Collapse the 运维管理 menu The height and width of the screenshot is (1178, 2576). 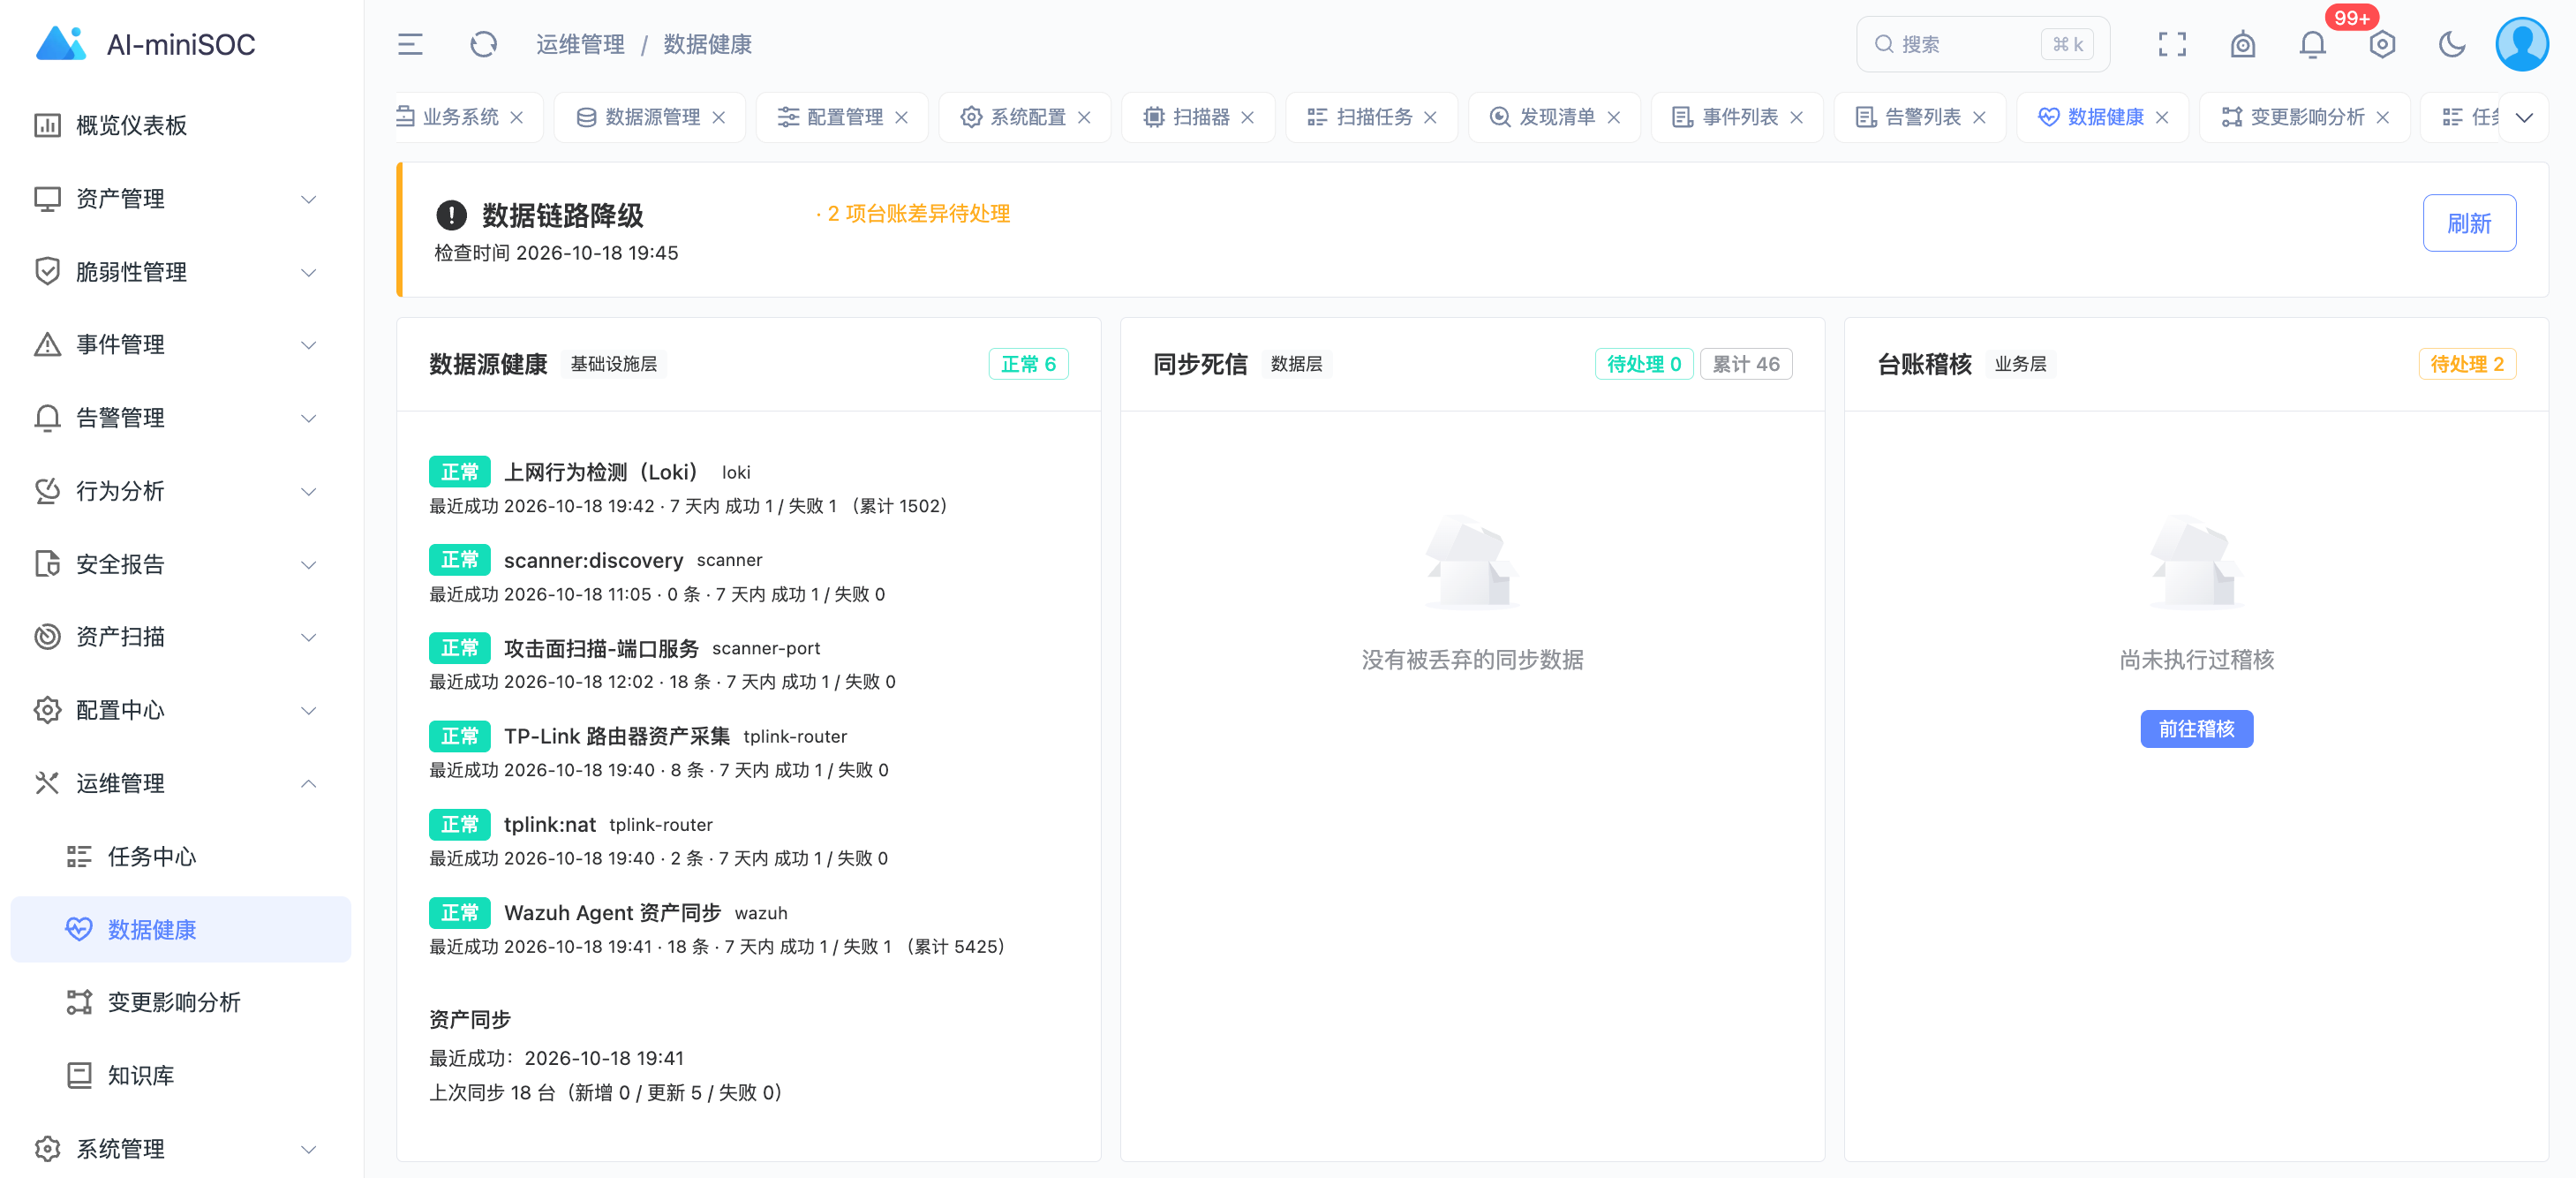(182, 783)
